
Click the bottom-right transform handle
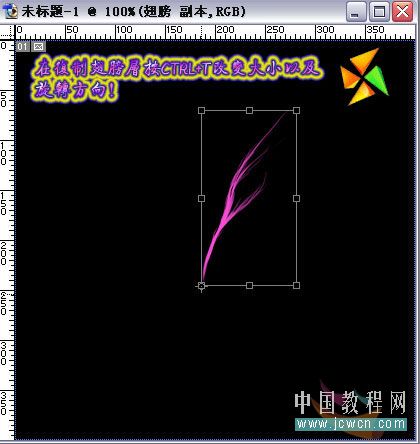pyautogui.click(x=296, y=285)
